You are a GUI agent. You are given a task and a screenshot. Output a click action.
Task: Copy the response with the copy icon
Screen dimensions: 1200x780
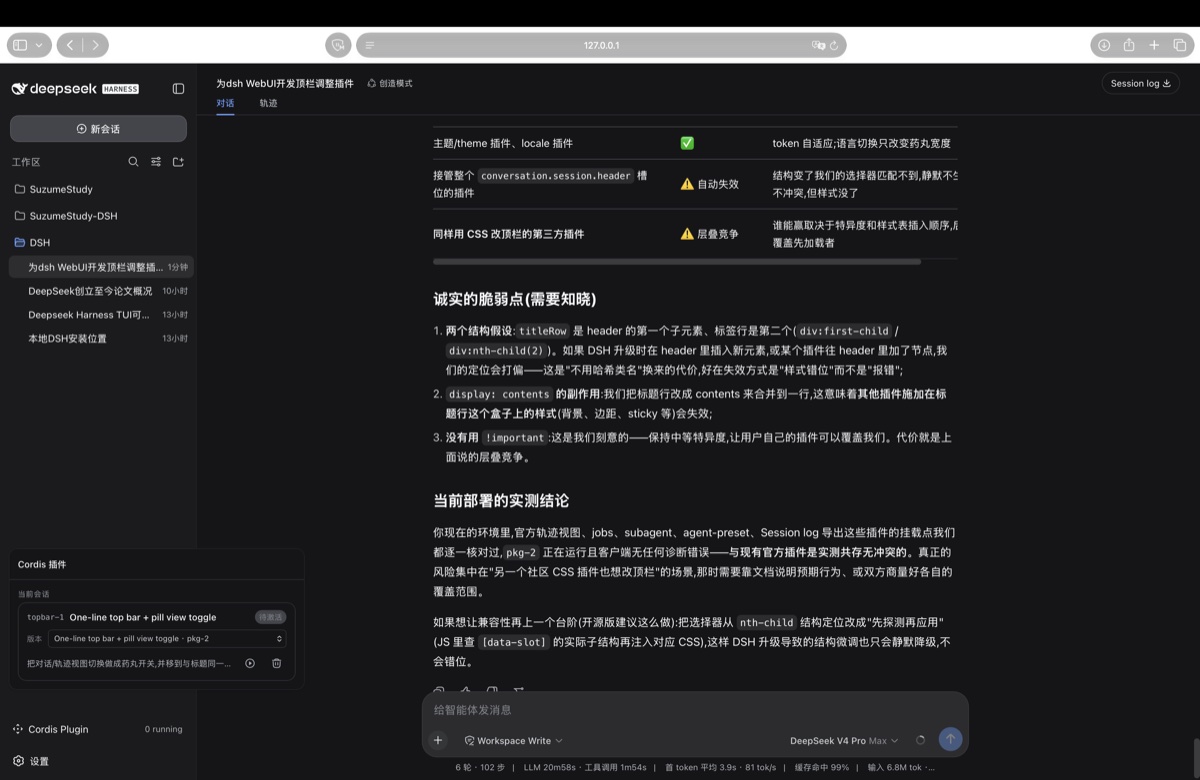pyautogui.click(x=439, y=691)
